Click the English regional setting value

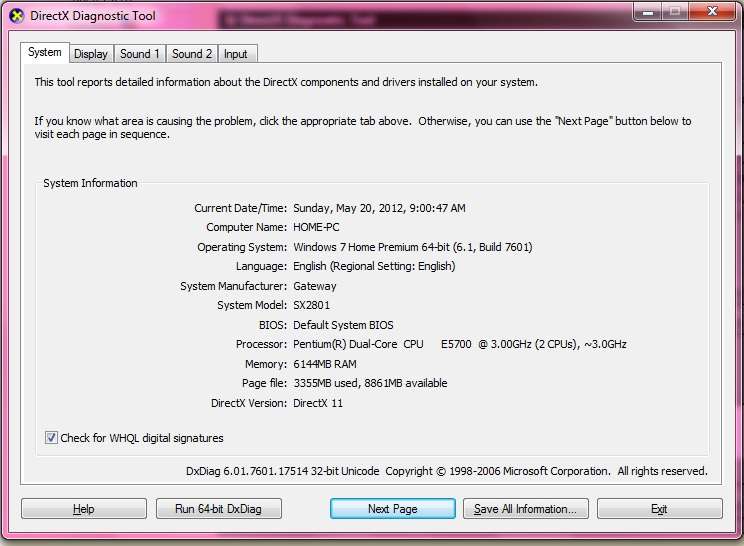click(x=374, y=266)
